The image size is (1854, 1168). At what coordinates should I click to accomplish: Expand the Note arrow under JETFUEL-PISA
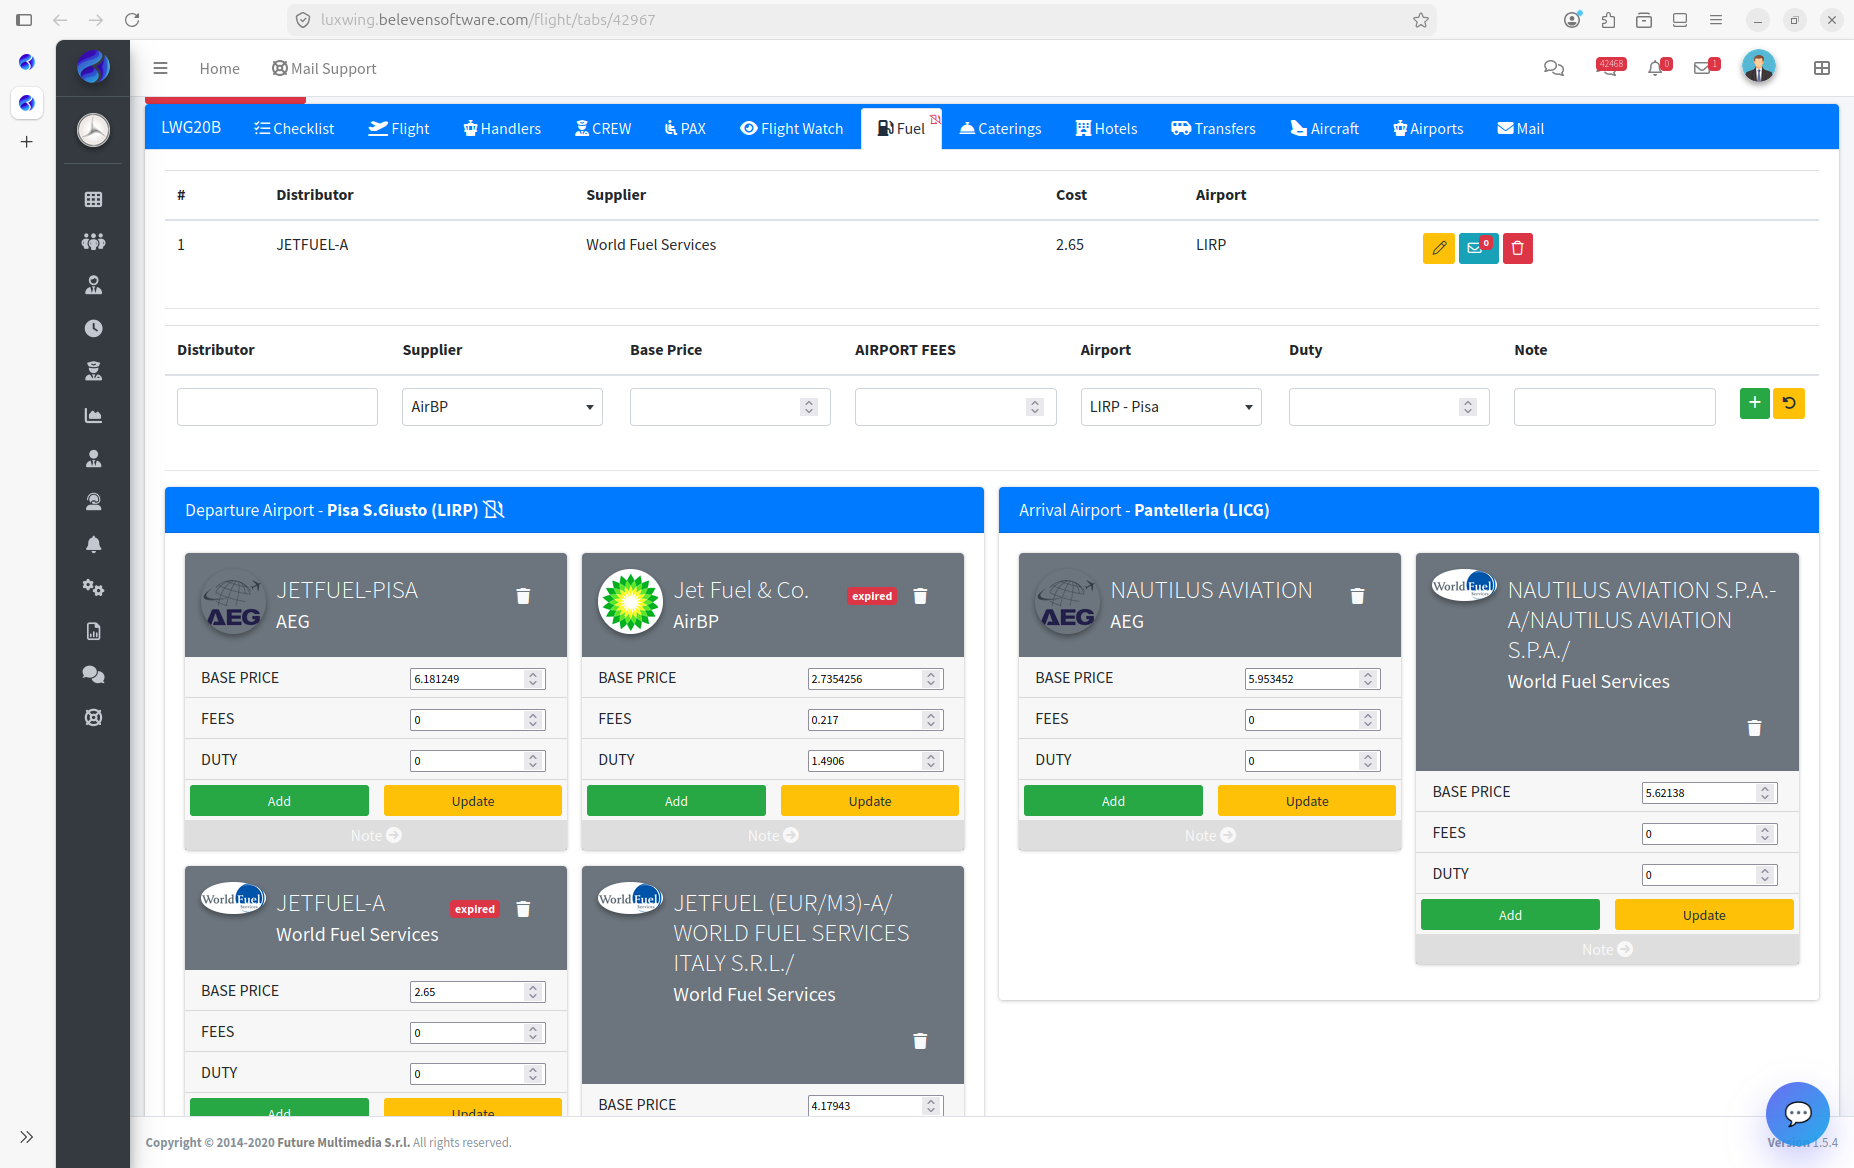(x=376, y=835)
